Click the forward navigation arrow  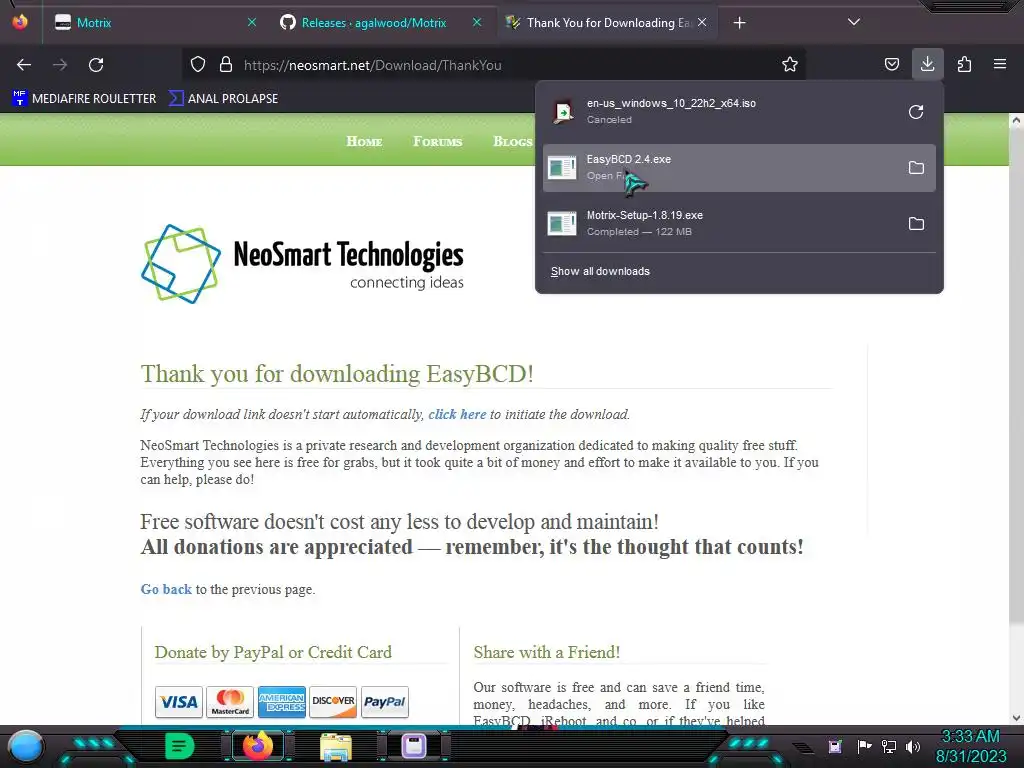[x=60, y=65]
